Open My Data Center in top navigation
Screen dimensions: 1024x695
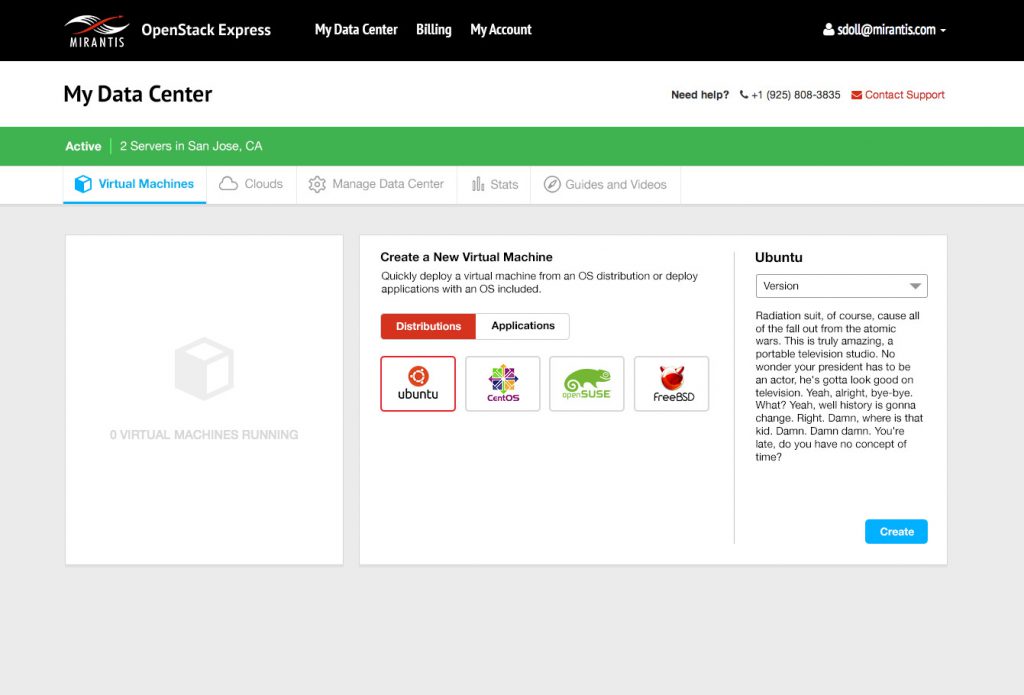pyautogui.click(x=356, y=29)
